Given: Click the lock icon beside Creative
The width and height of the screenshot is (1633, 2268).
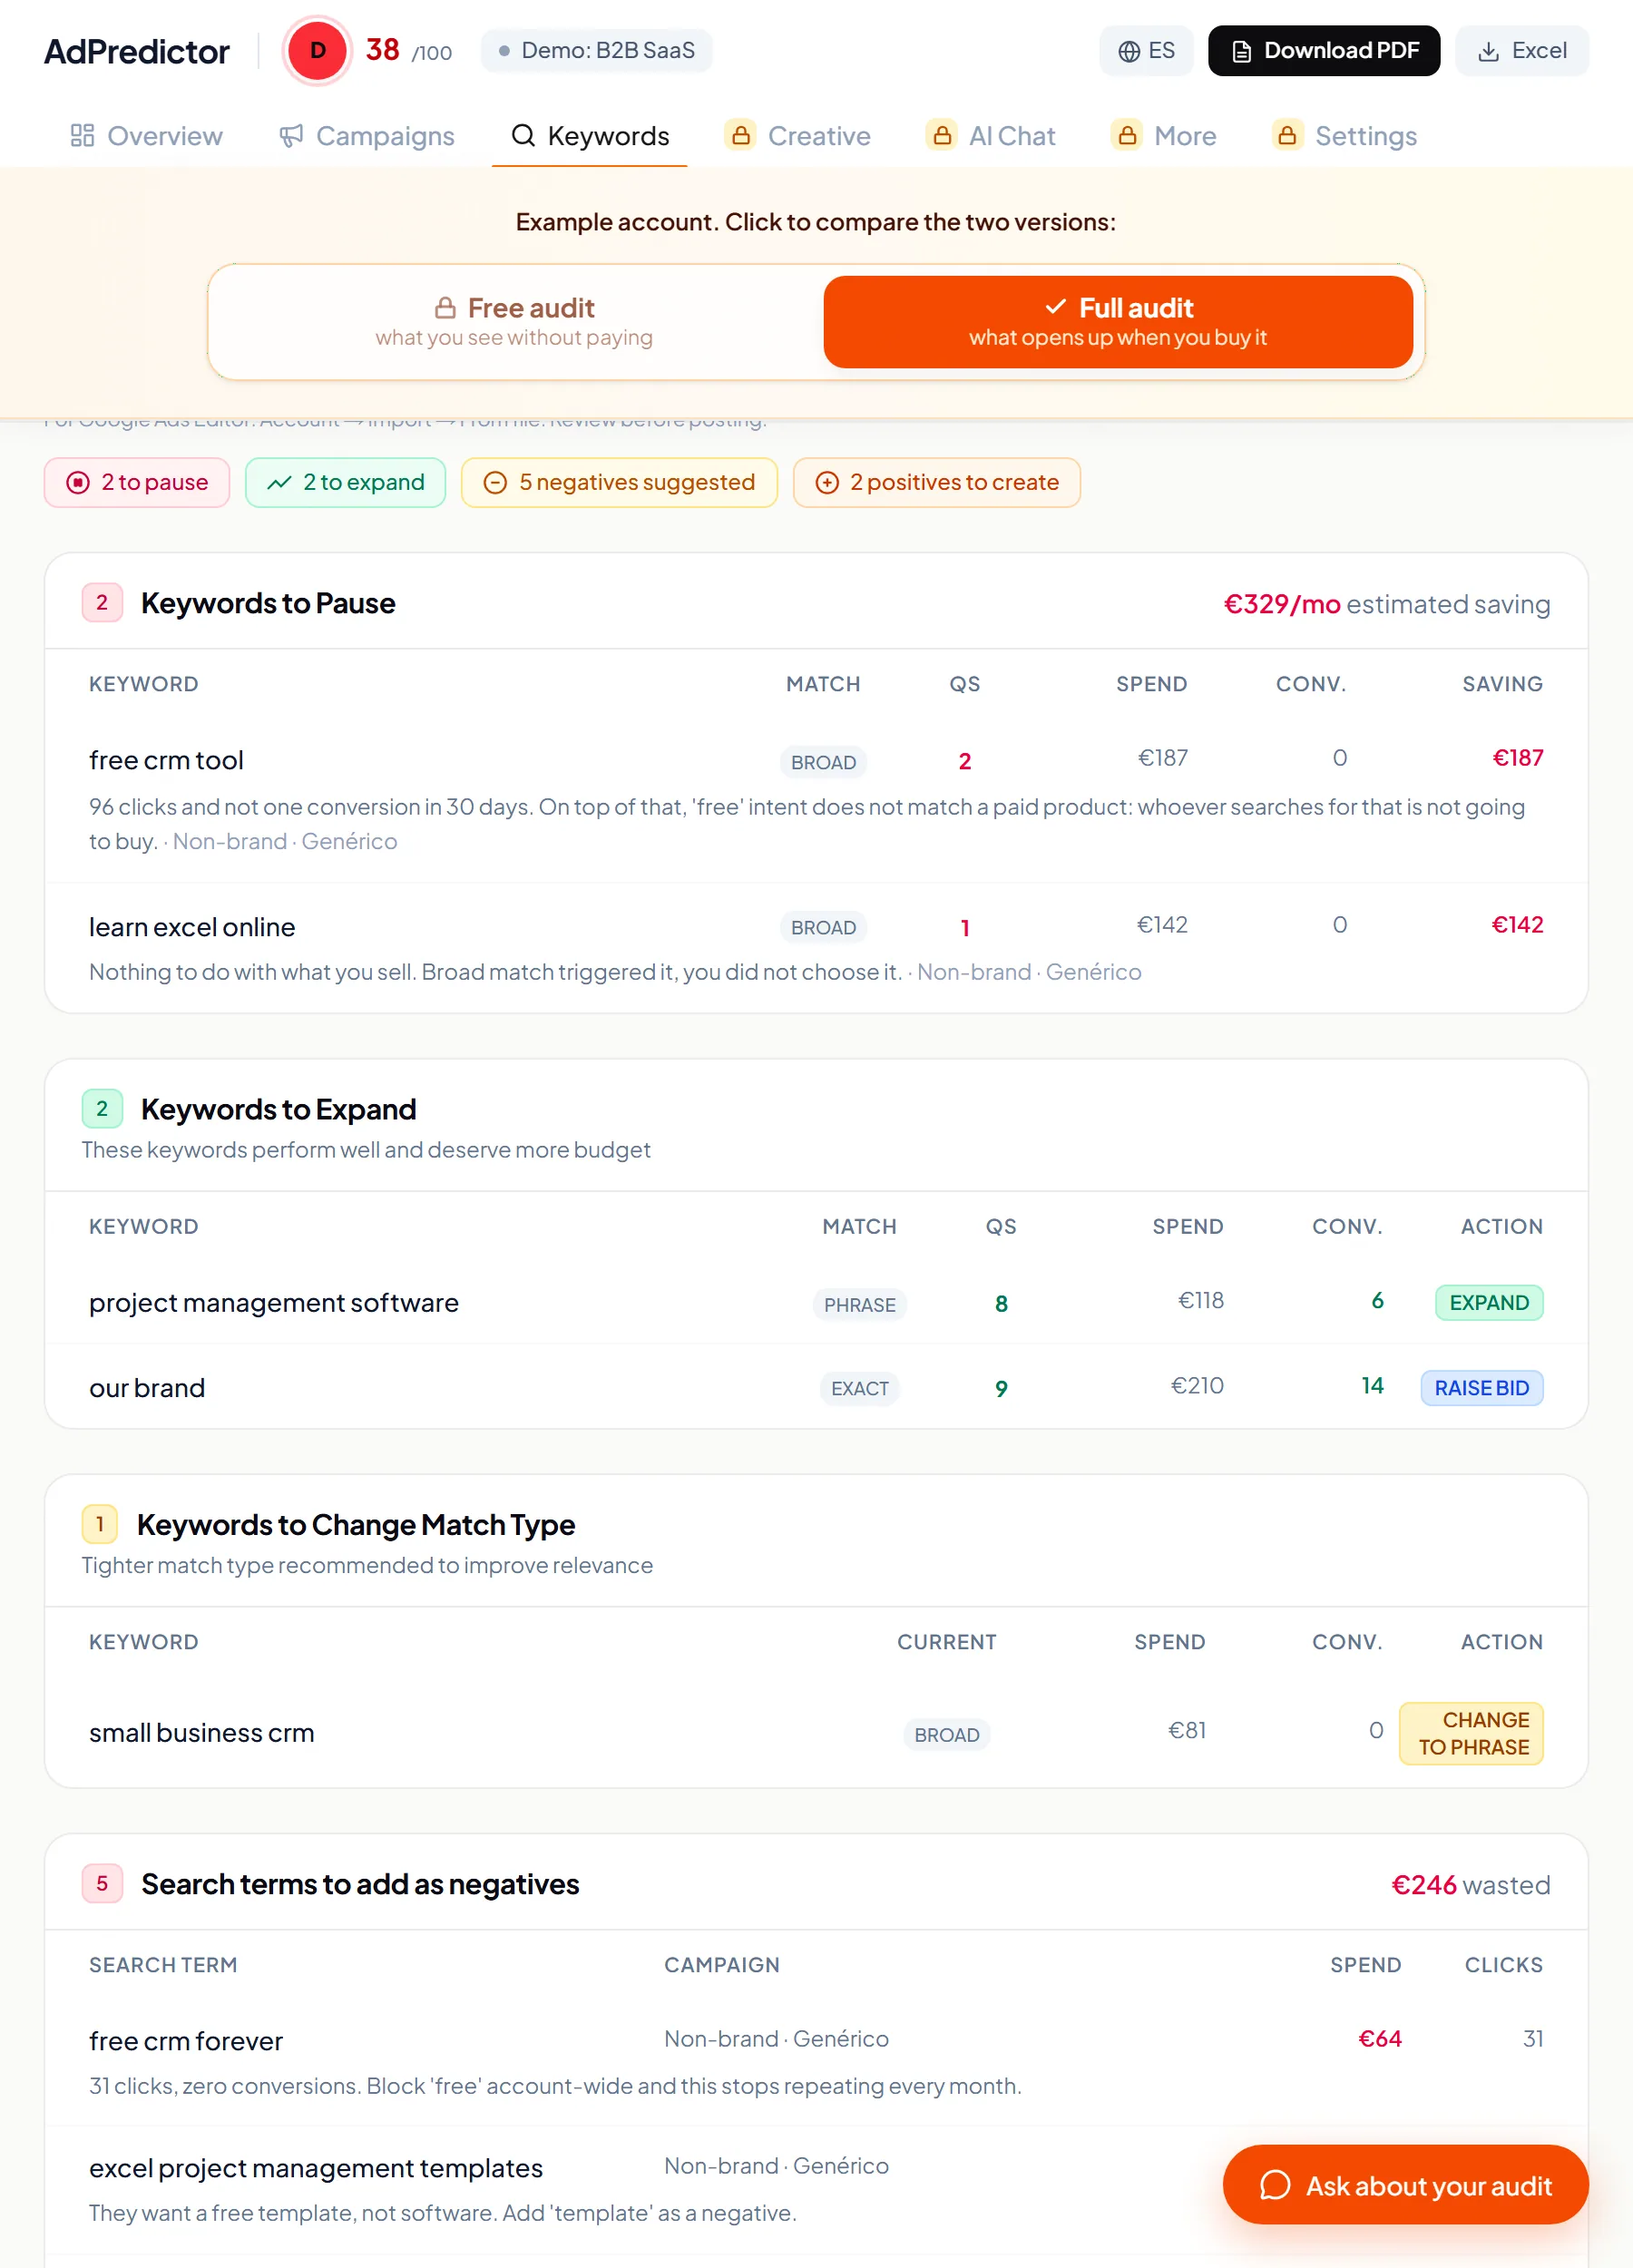Looking at the screenshot, I should tap(741, 135).
